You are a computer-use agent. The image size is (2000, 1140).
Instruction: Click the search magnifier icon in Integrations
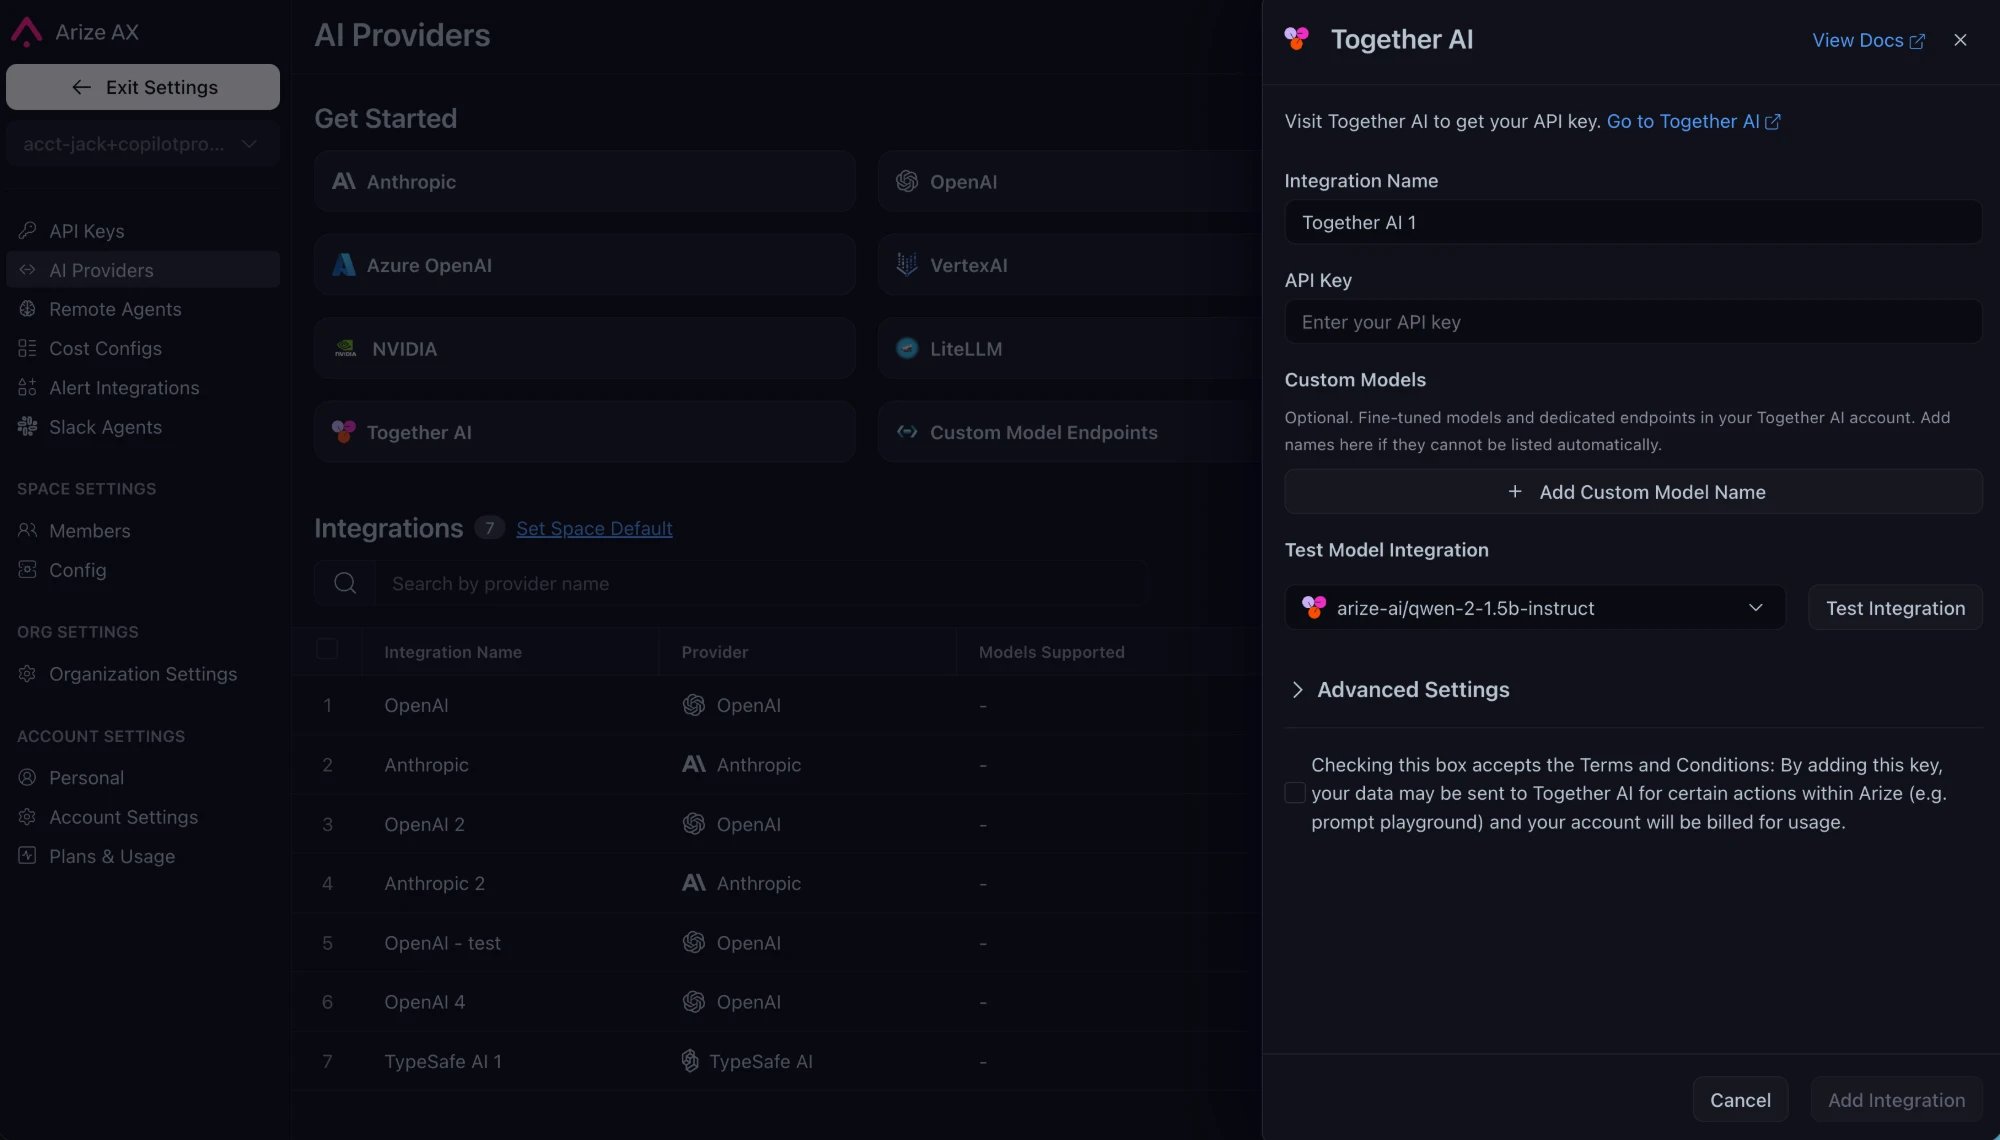345,583
